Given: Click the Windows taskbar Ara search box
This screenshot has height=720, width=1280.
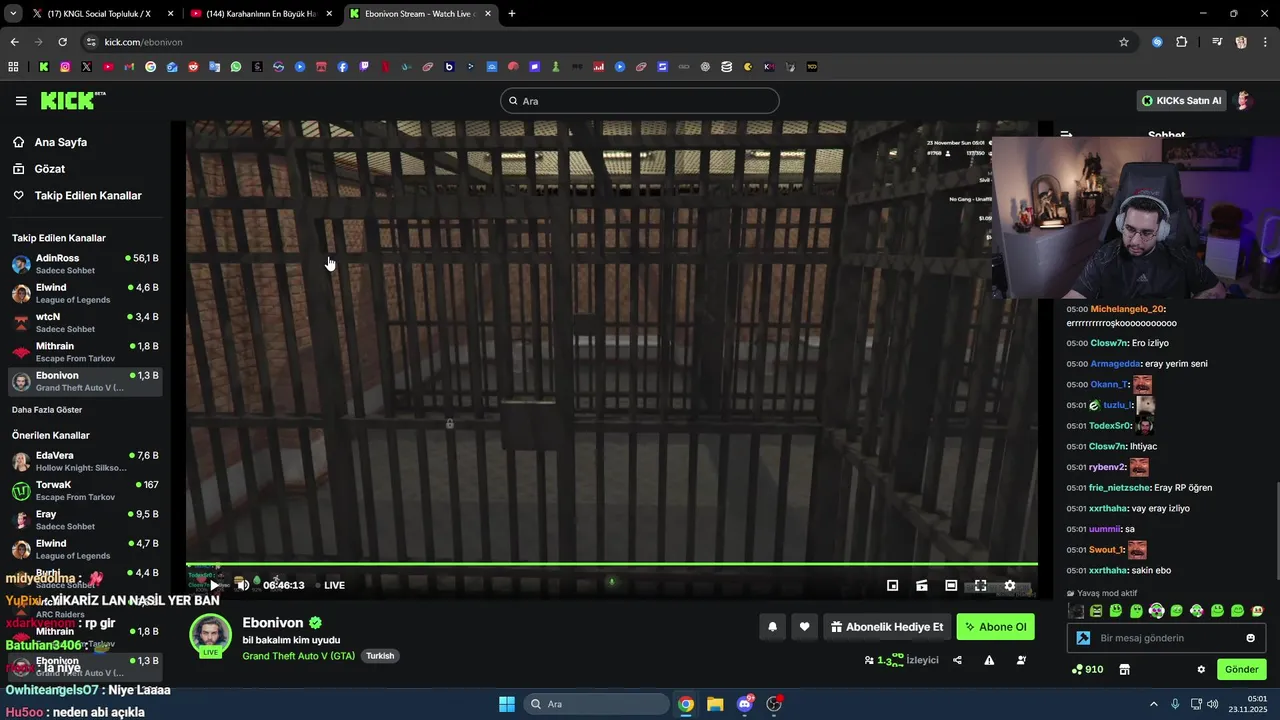Looking at the screenshot, I should (x=597, y=704).
